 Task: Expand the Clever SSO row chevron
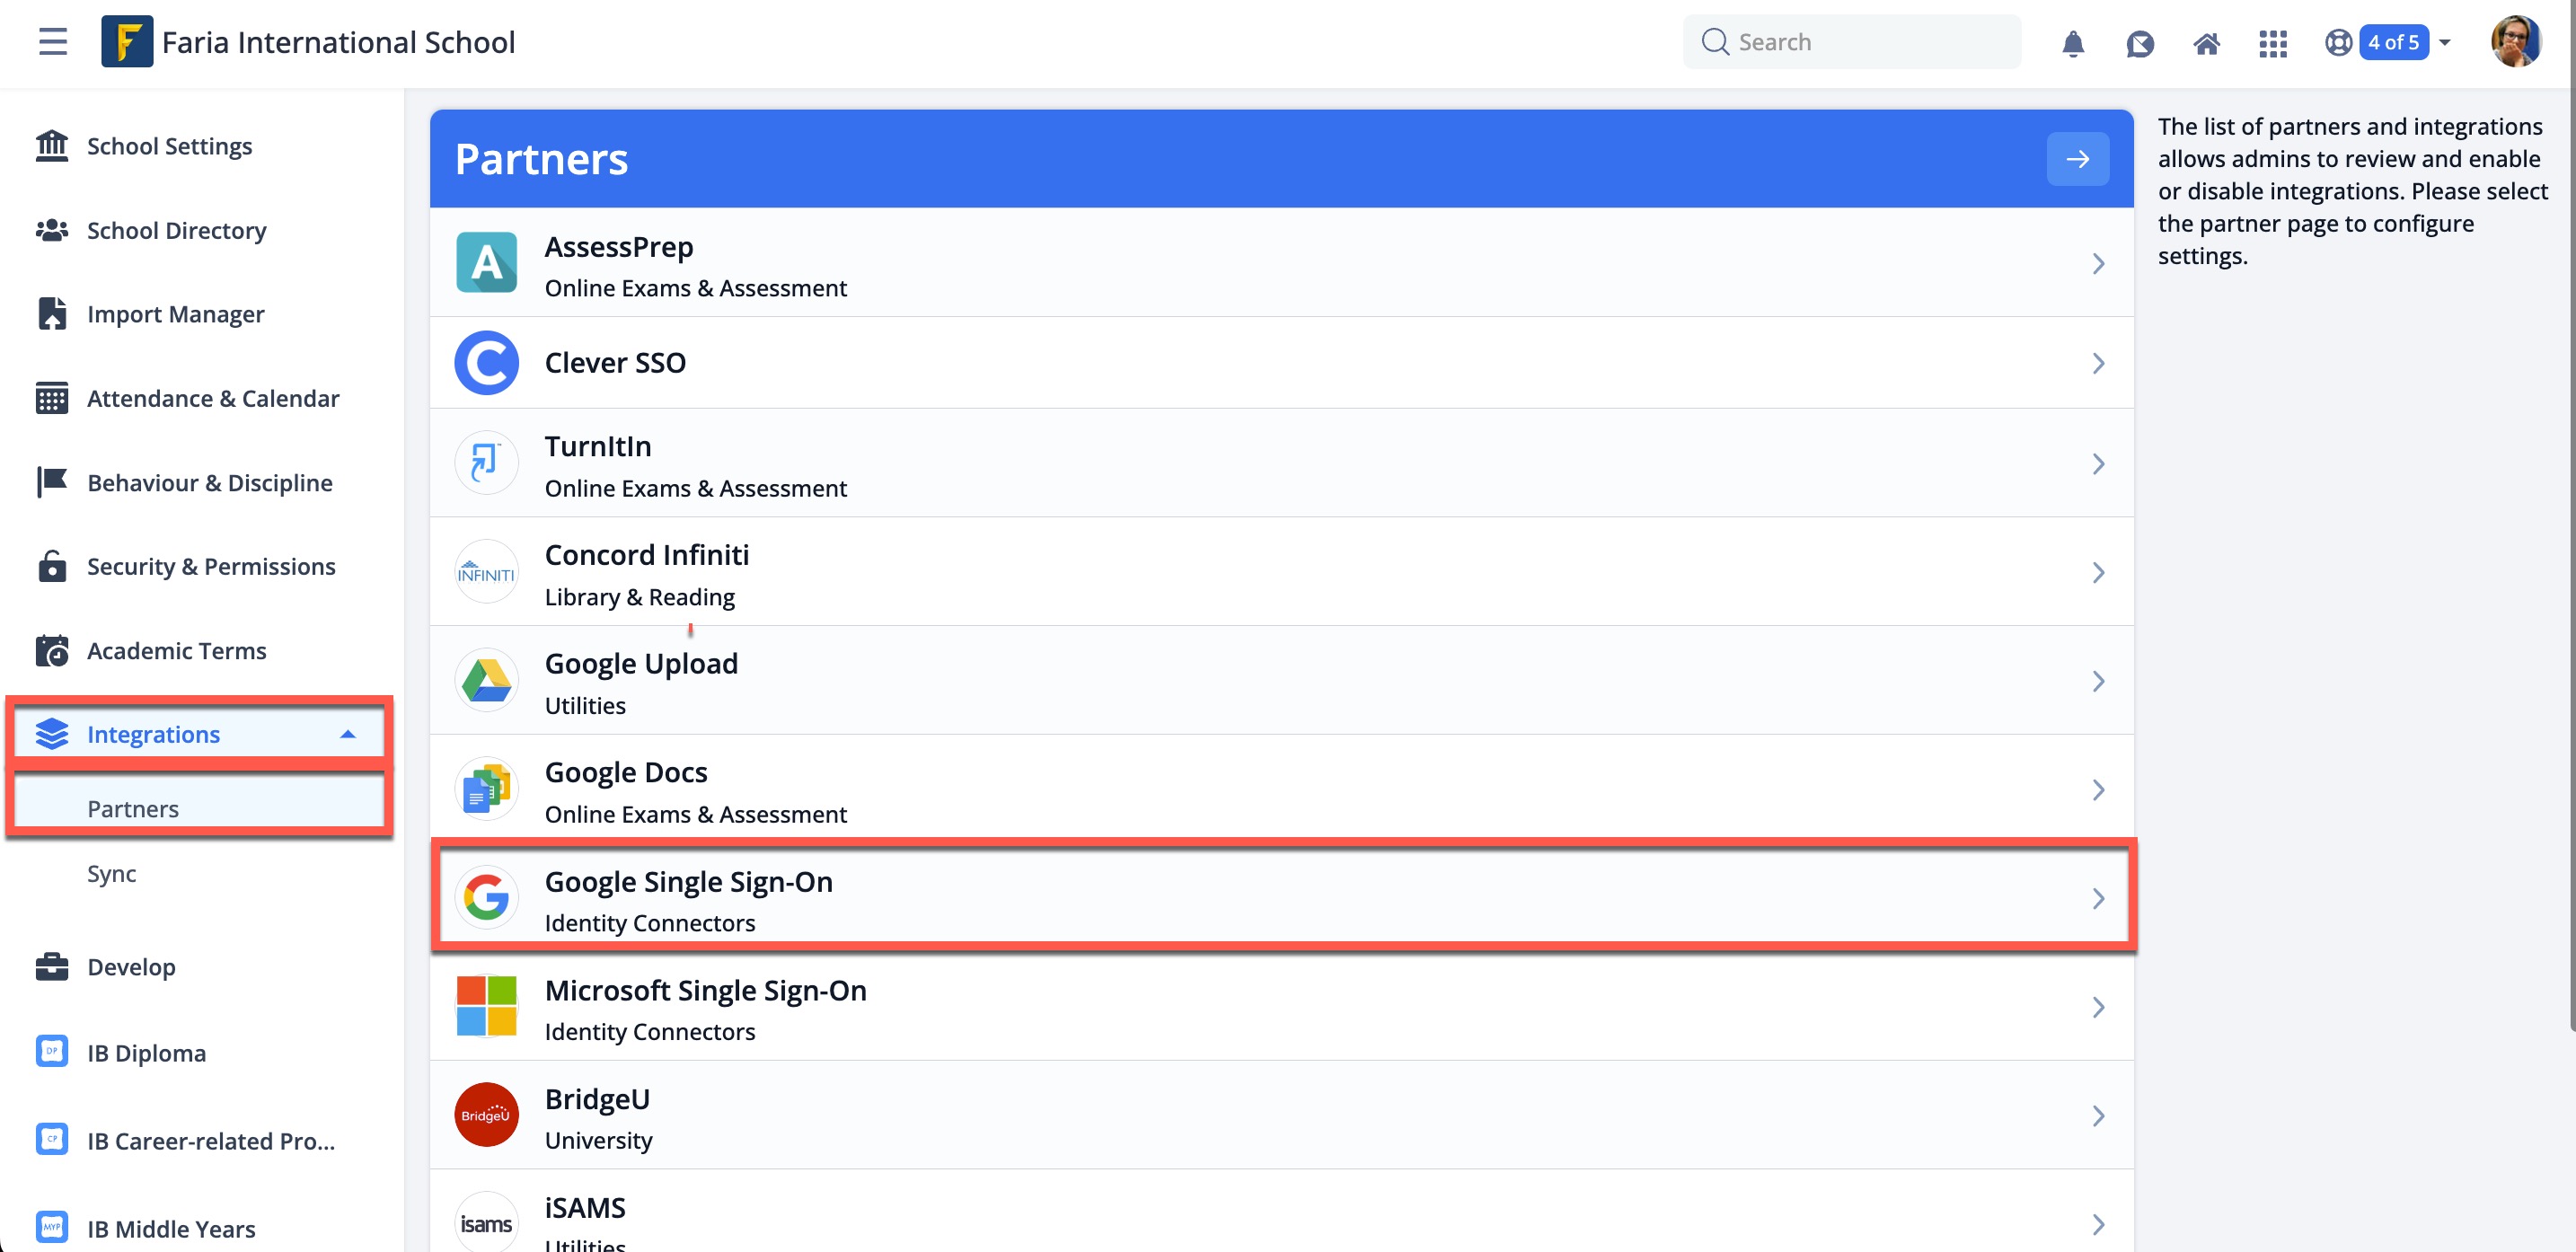click(x=2098, y=363)
